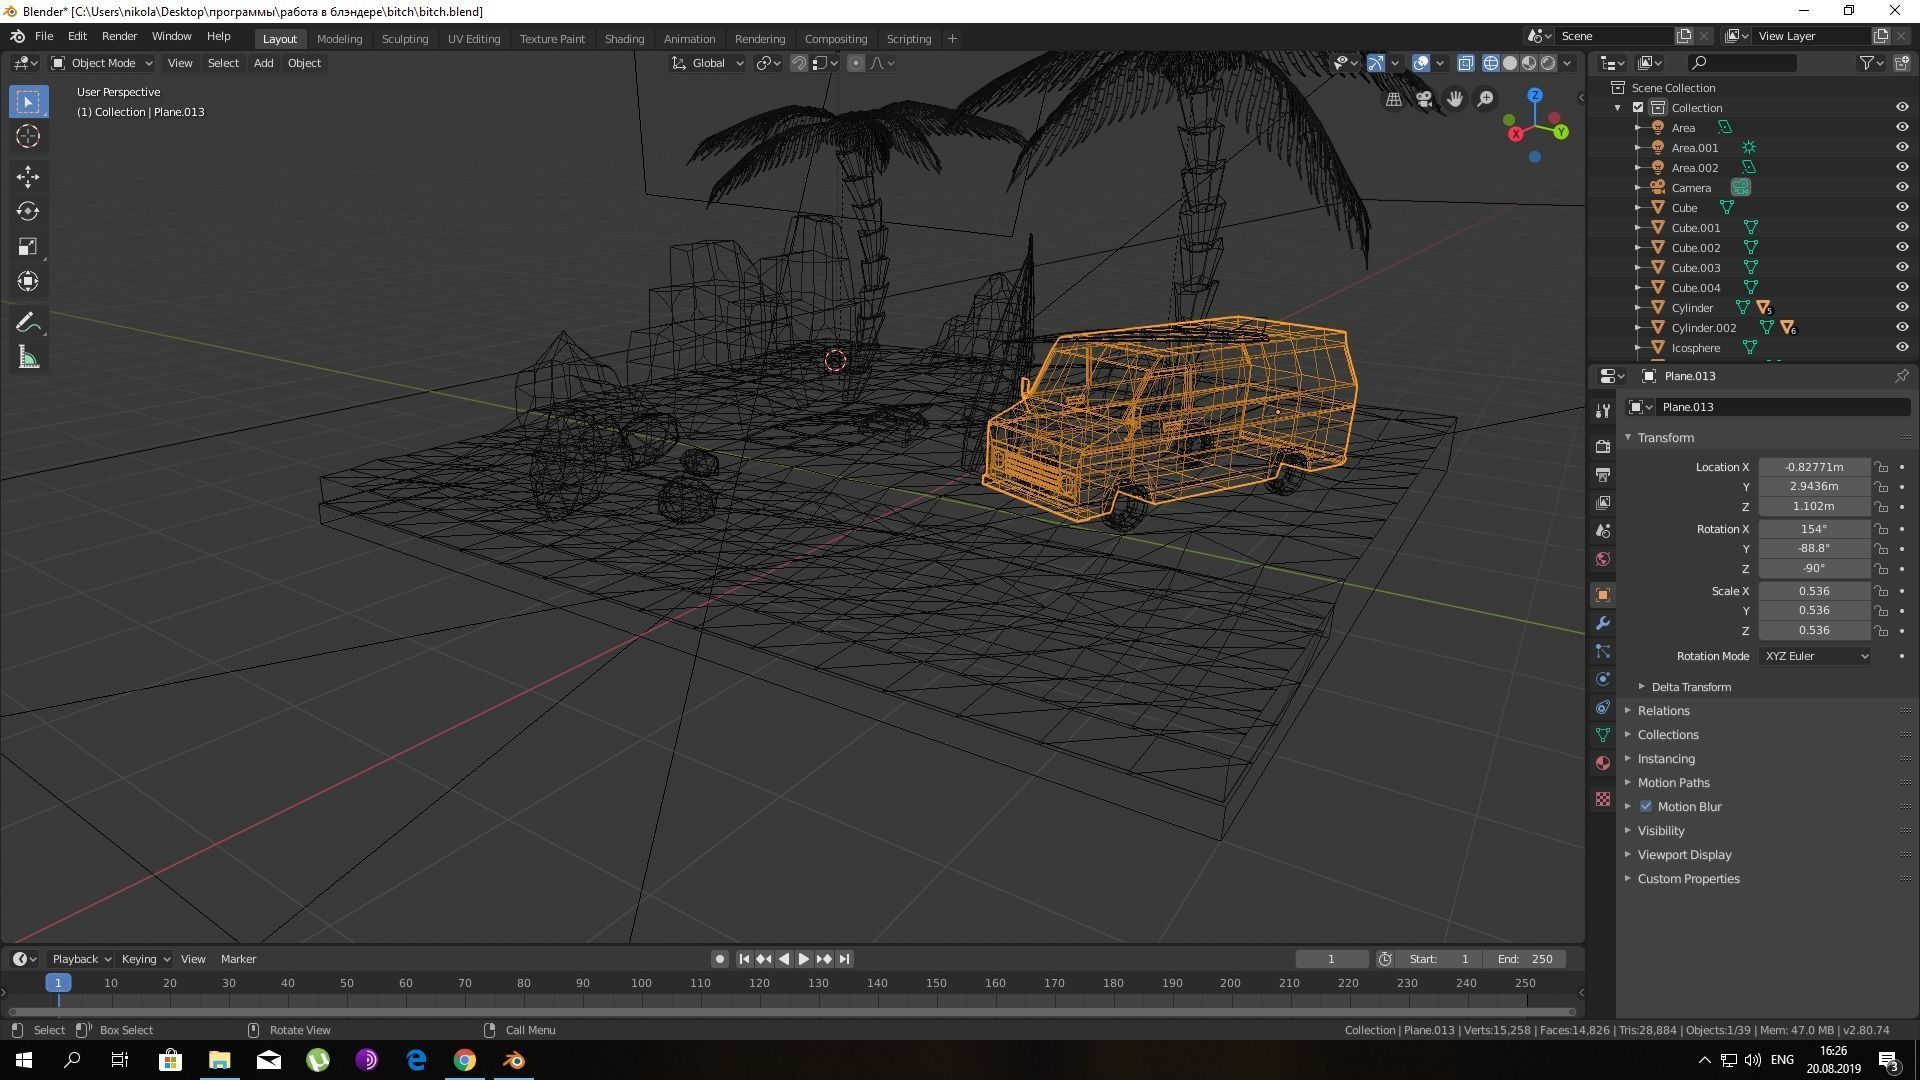Jump to the timeline end frame

[844, 959]
